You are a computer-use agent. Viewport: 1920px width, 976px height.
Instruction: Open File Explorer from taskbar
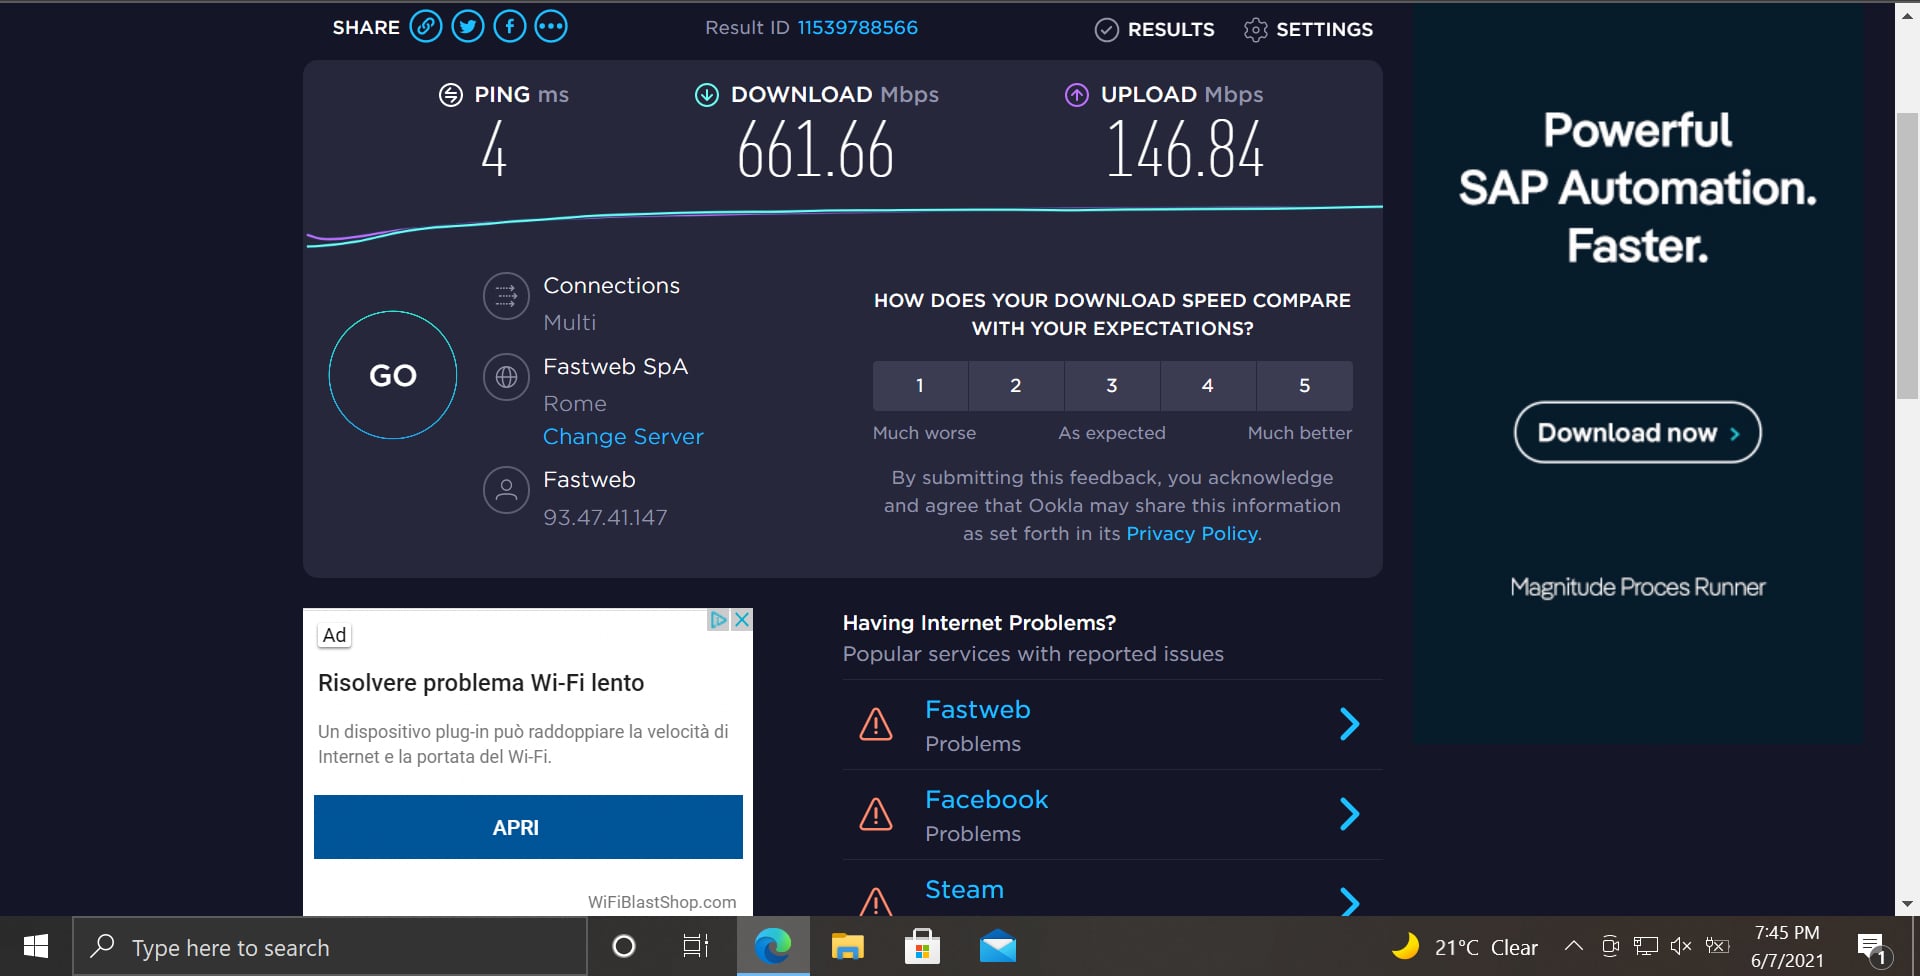848,946
